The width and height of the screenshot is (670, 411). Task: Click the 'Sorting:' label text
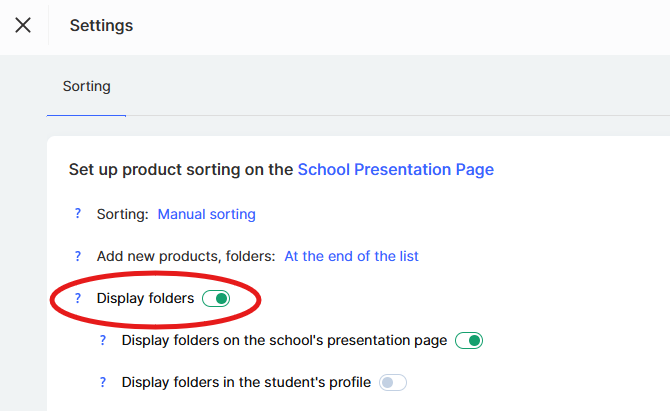(x=122, y=214)
